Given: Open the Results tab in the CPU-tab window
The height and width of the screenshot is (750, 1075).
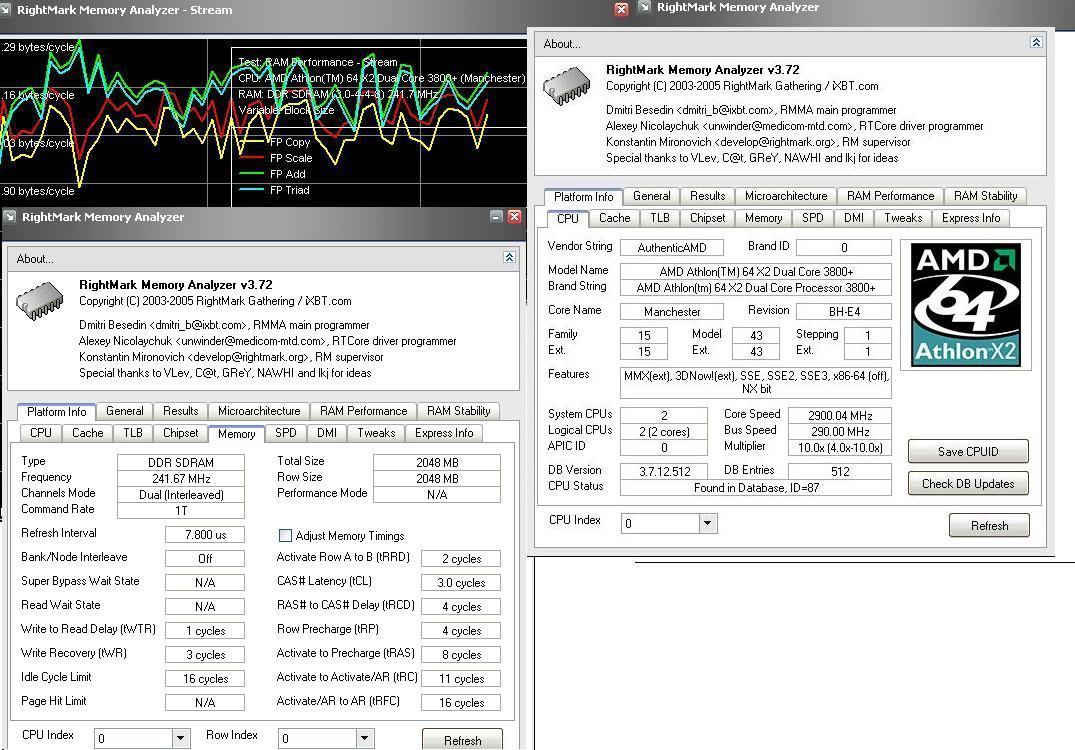Looking at the screenshot, I should tap(708, 195).
